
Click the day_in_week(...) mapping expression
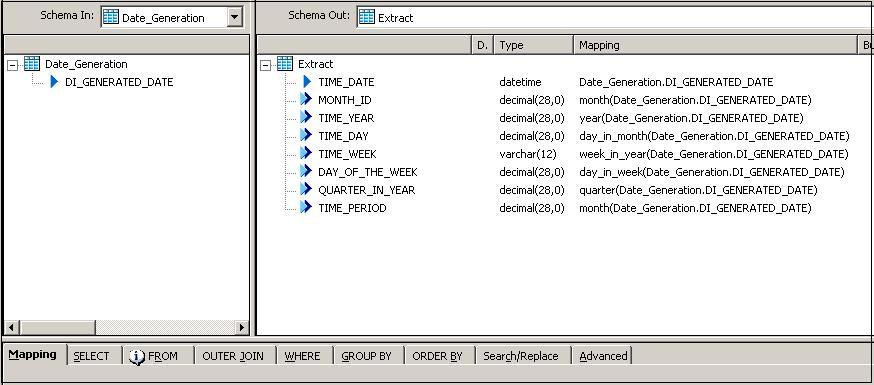[x=712, y=172]
